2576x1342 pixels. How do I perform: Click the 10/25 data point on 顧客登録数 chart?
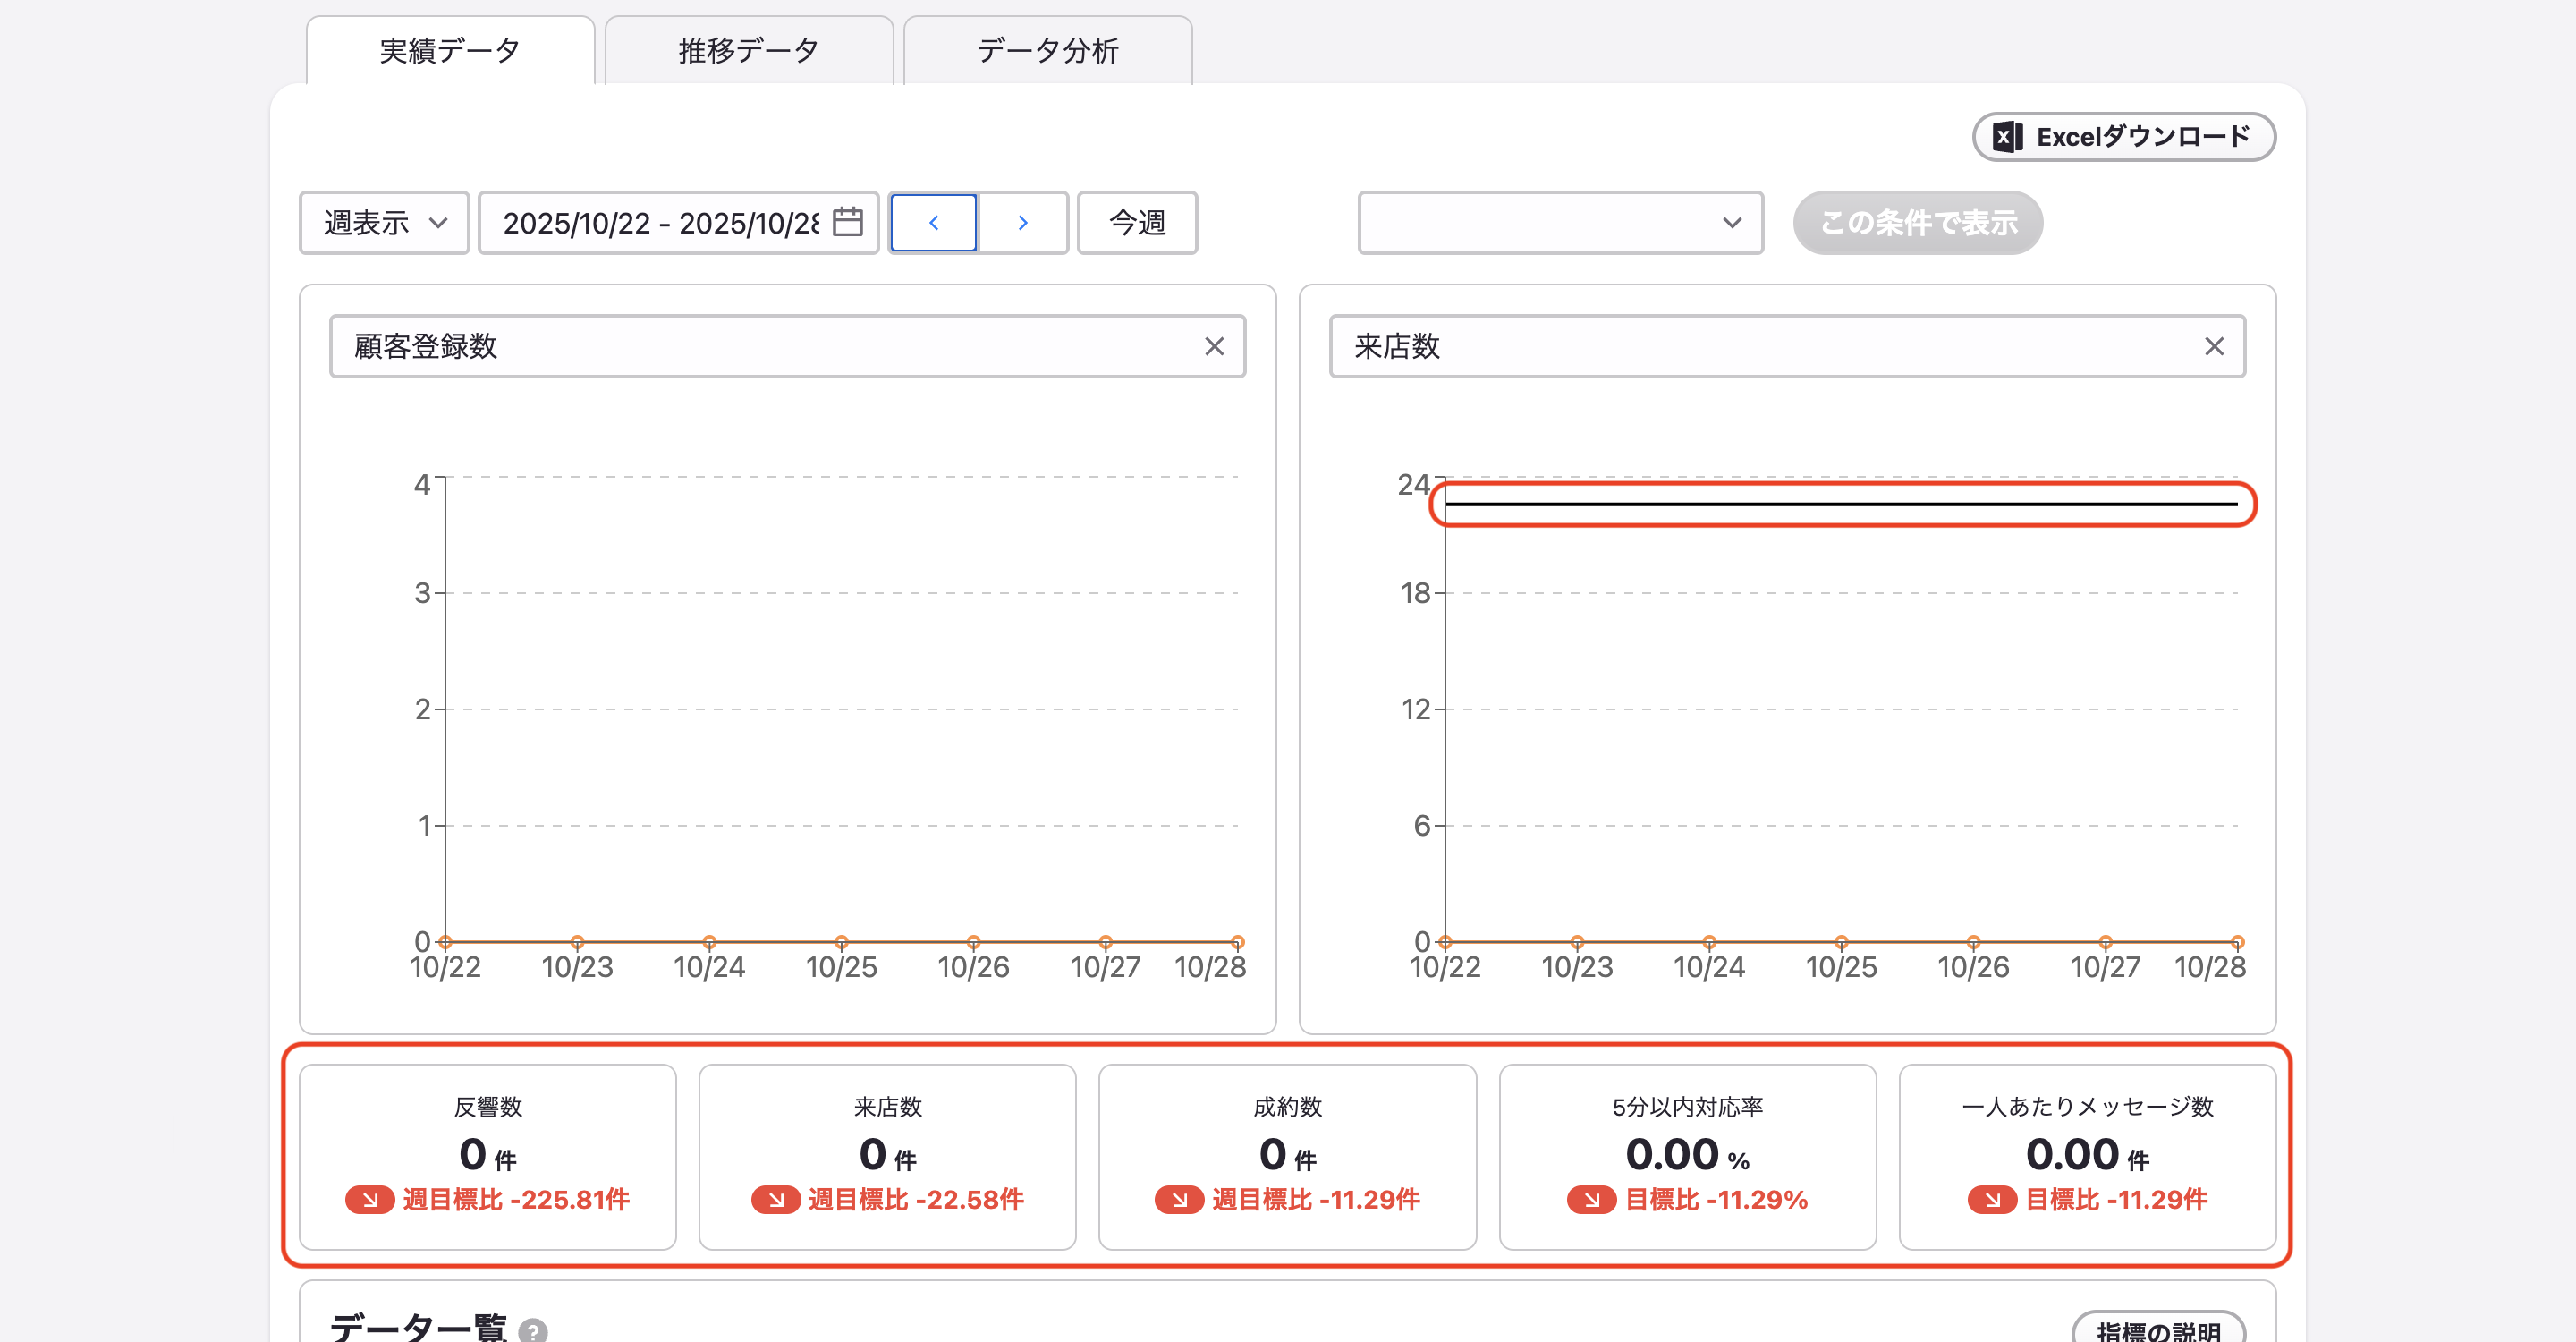click(x=841, y=942)
